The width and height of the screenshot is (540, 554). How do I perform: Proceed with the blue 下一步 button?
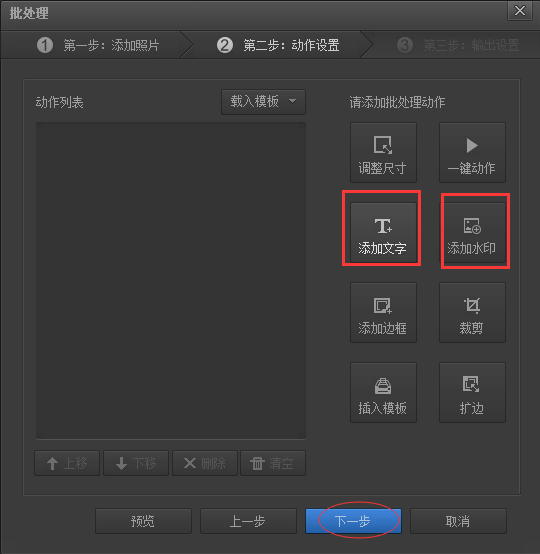point(353,521)
